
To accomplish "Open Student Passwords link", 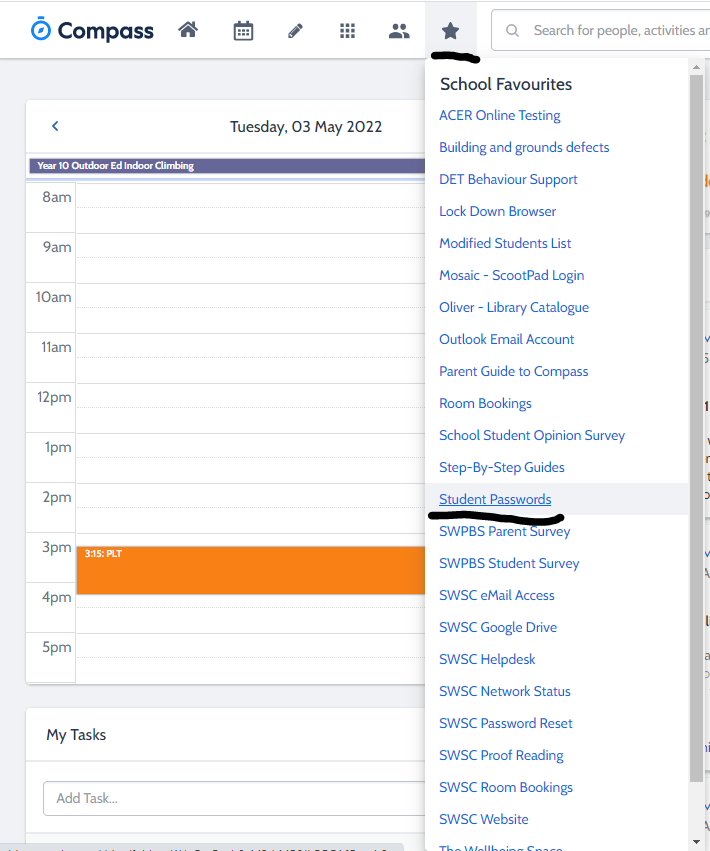I will pyautogui.click(x=495, y=500).
